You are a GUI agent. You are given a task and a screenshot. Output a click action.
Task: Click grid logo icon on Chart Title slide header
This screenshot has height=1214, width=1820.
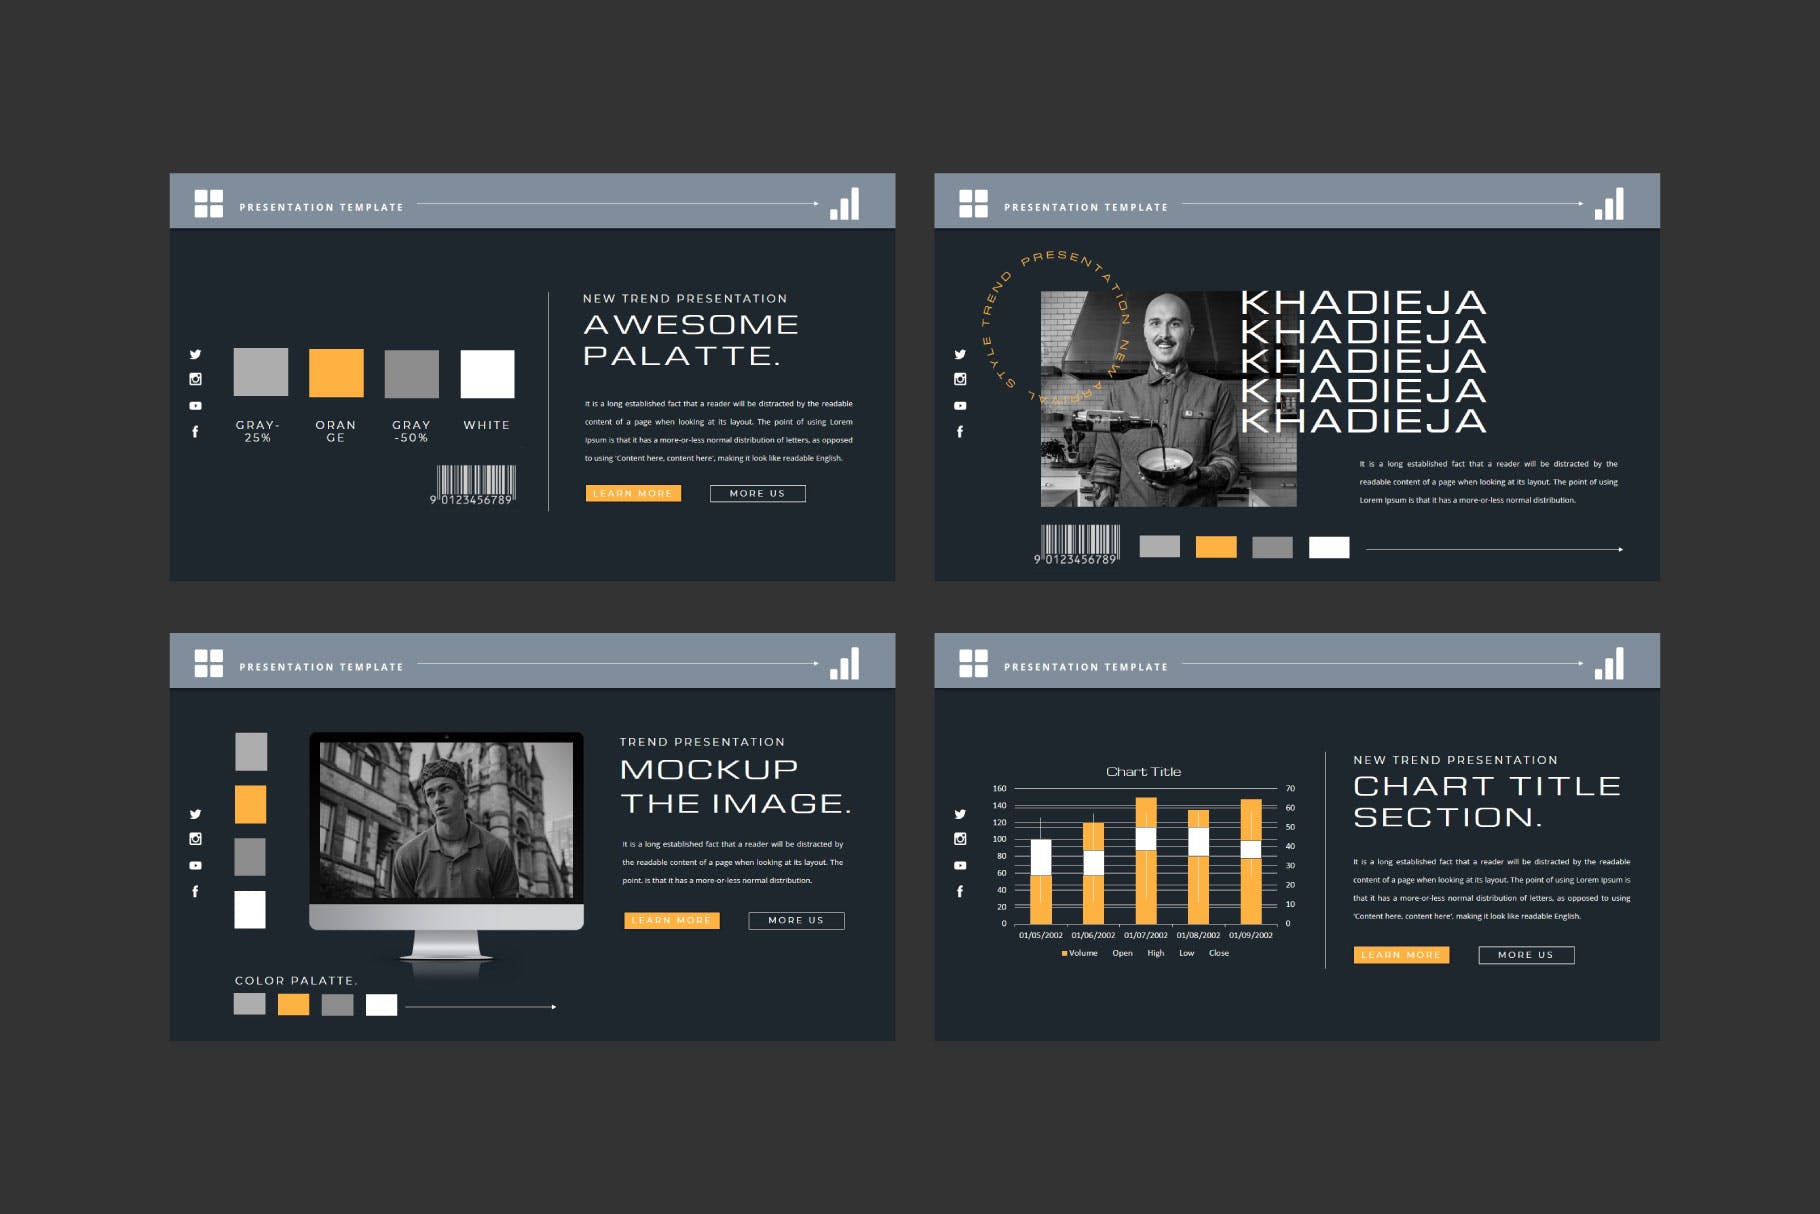click(973, 663)
